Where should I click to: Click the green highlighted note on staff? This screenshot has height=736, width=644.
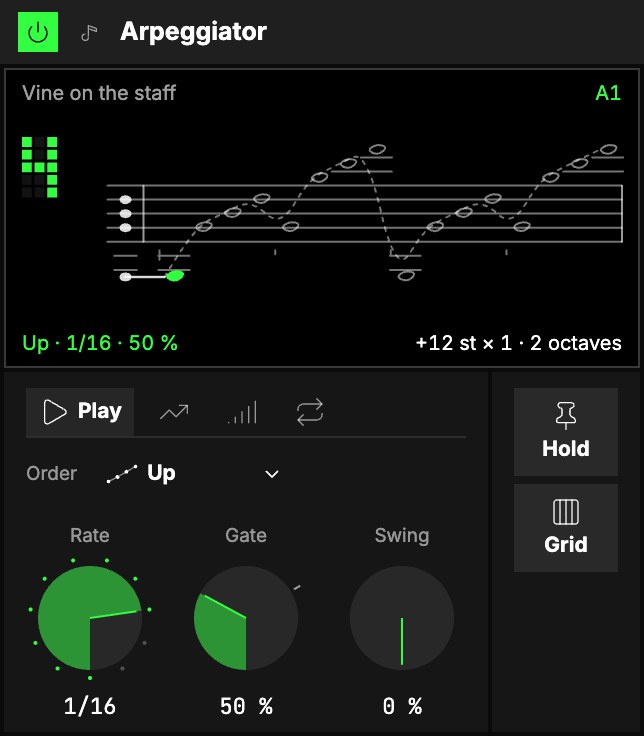pos(175,276)
